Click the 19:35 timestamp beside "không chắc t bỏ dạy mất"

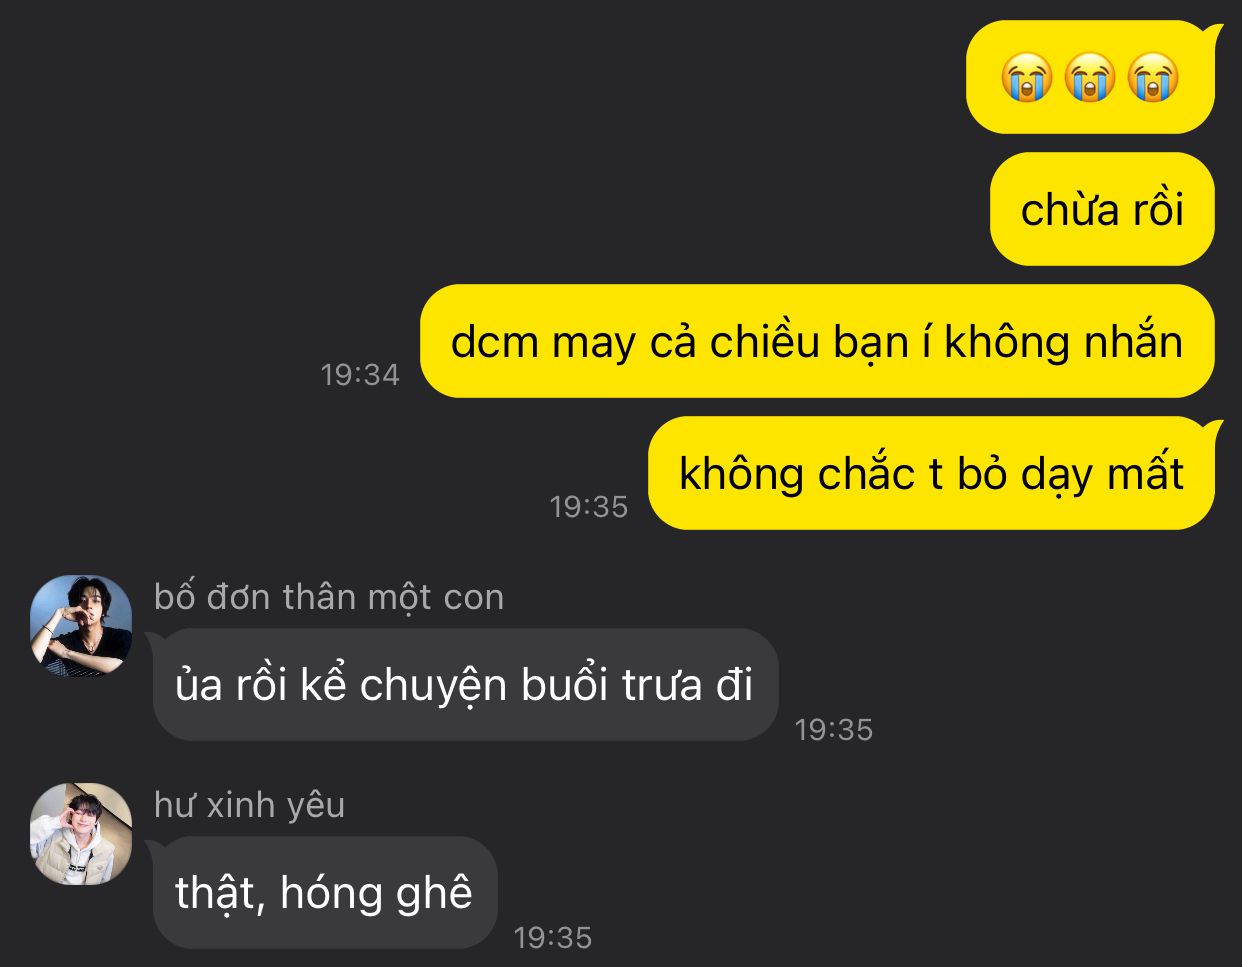(589, 506)
